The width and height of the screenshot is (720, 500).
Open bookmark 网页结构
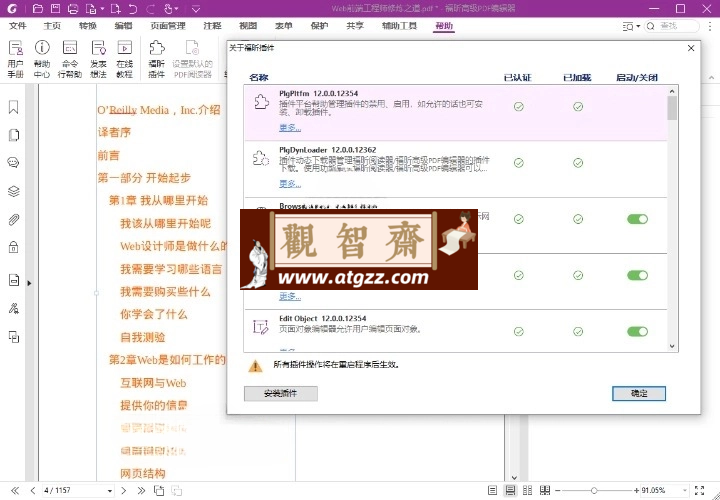pos(142,473)
